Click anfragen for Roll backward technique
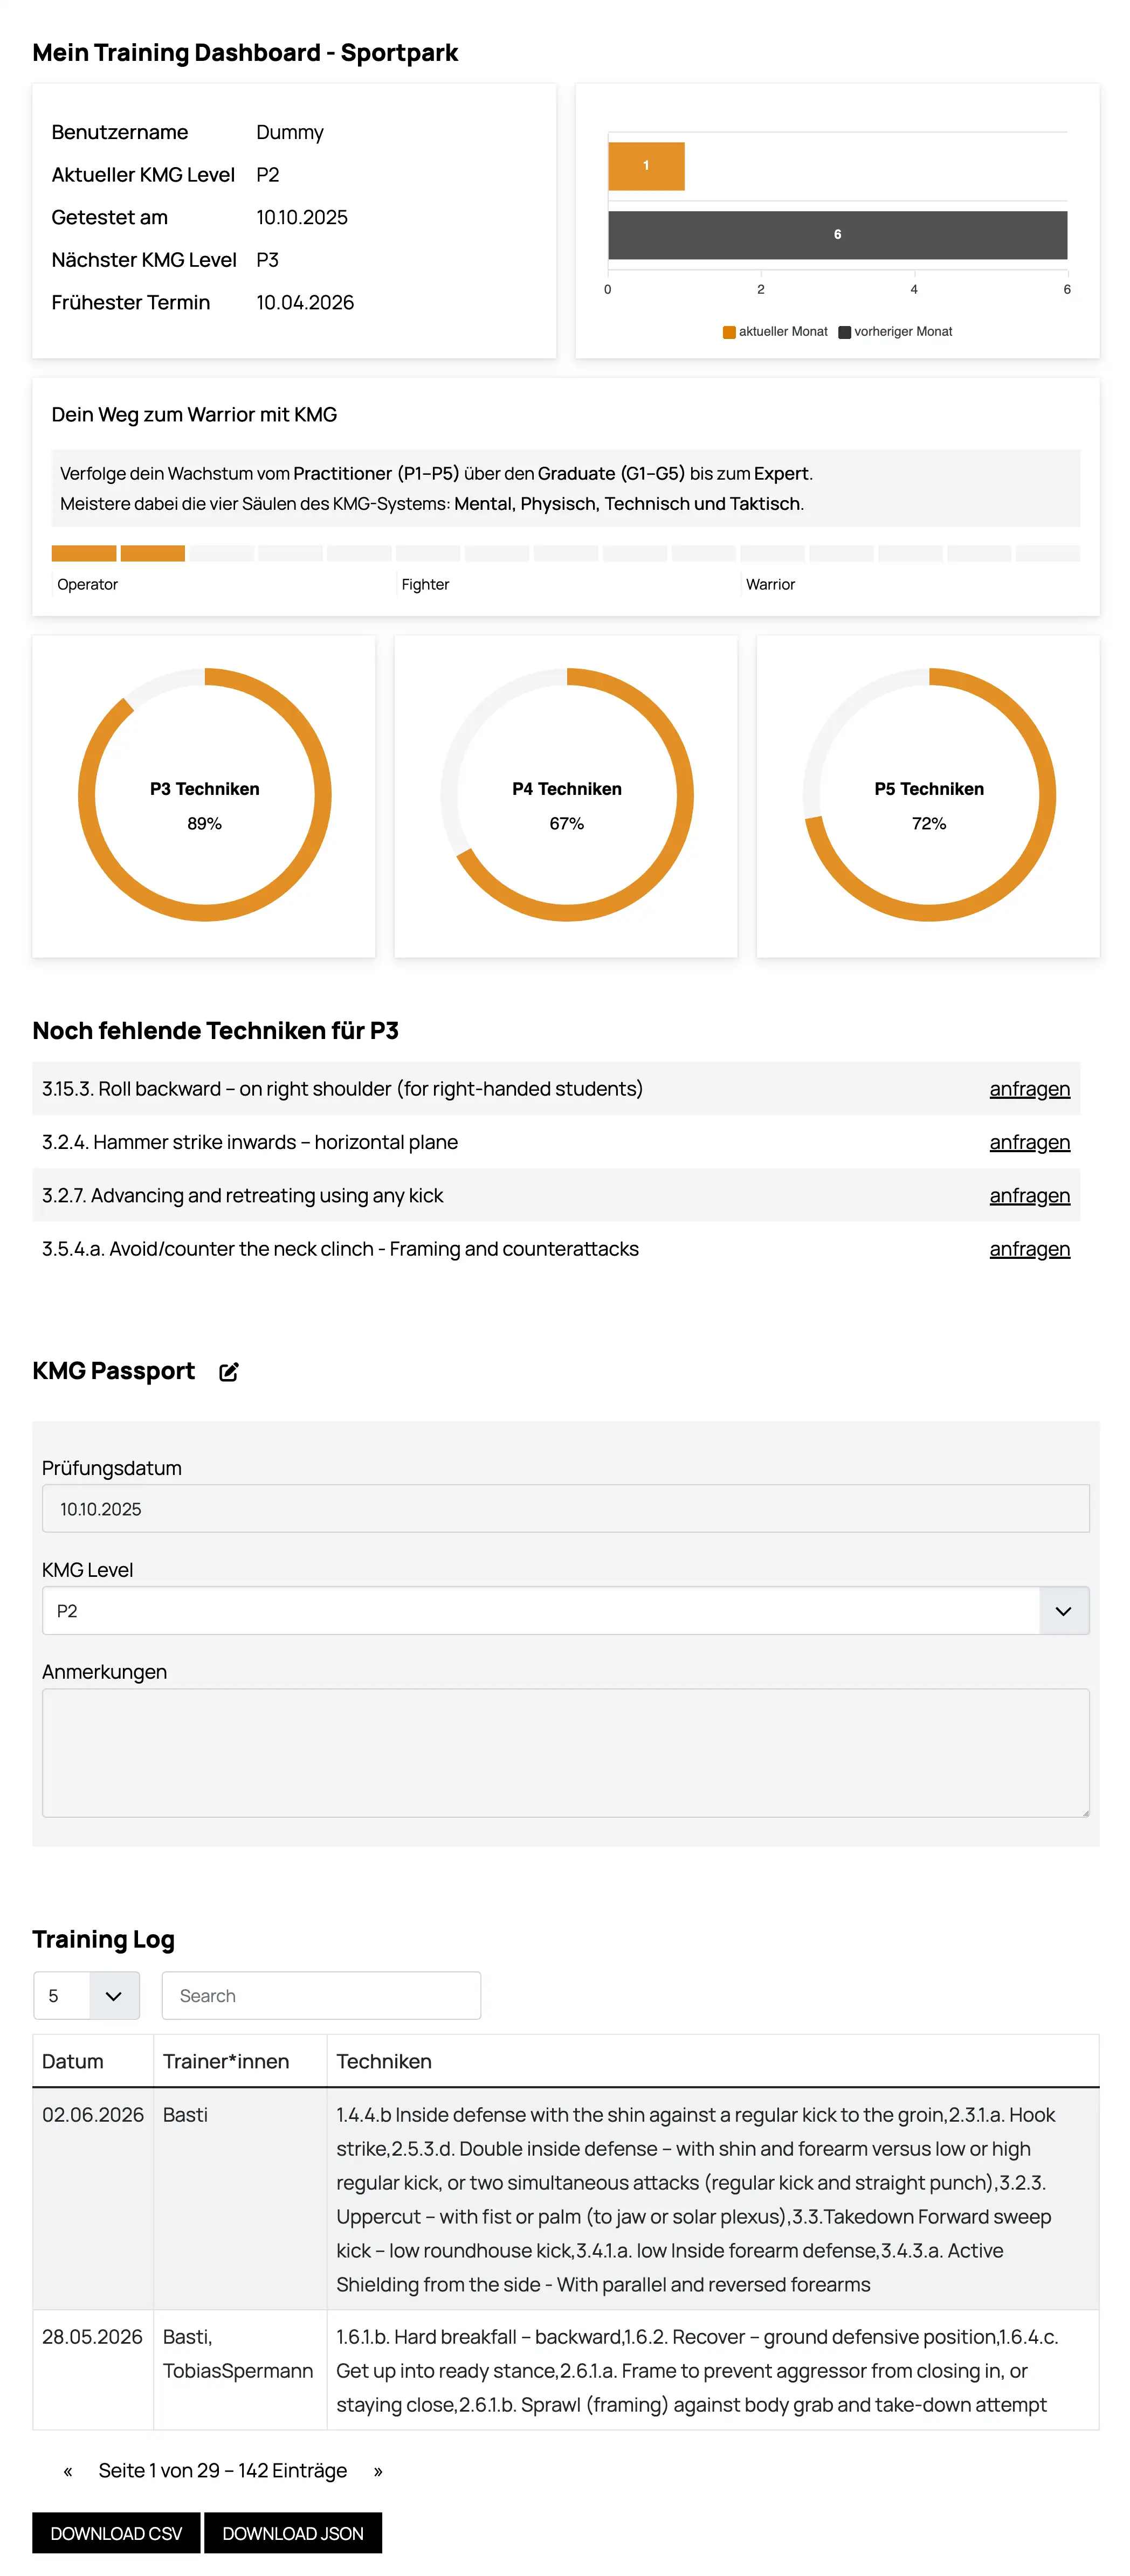The image size is (1130, 2576). 1029,1088
